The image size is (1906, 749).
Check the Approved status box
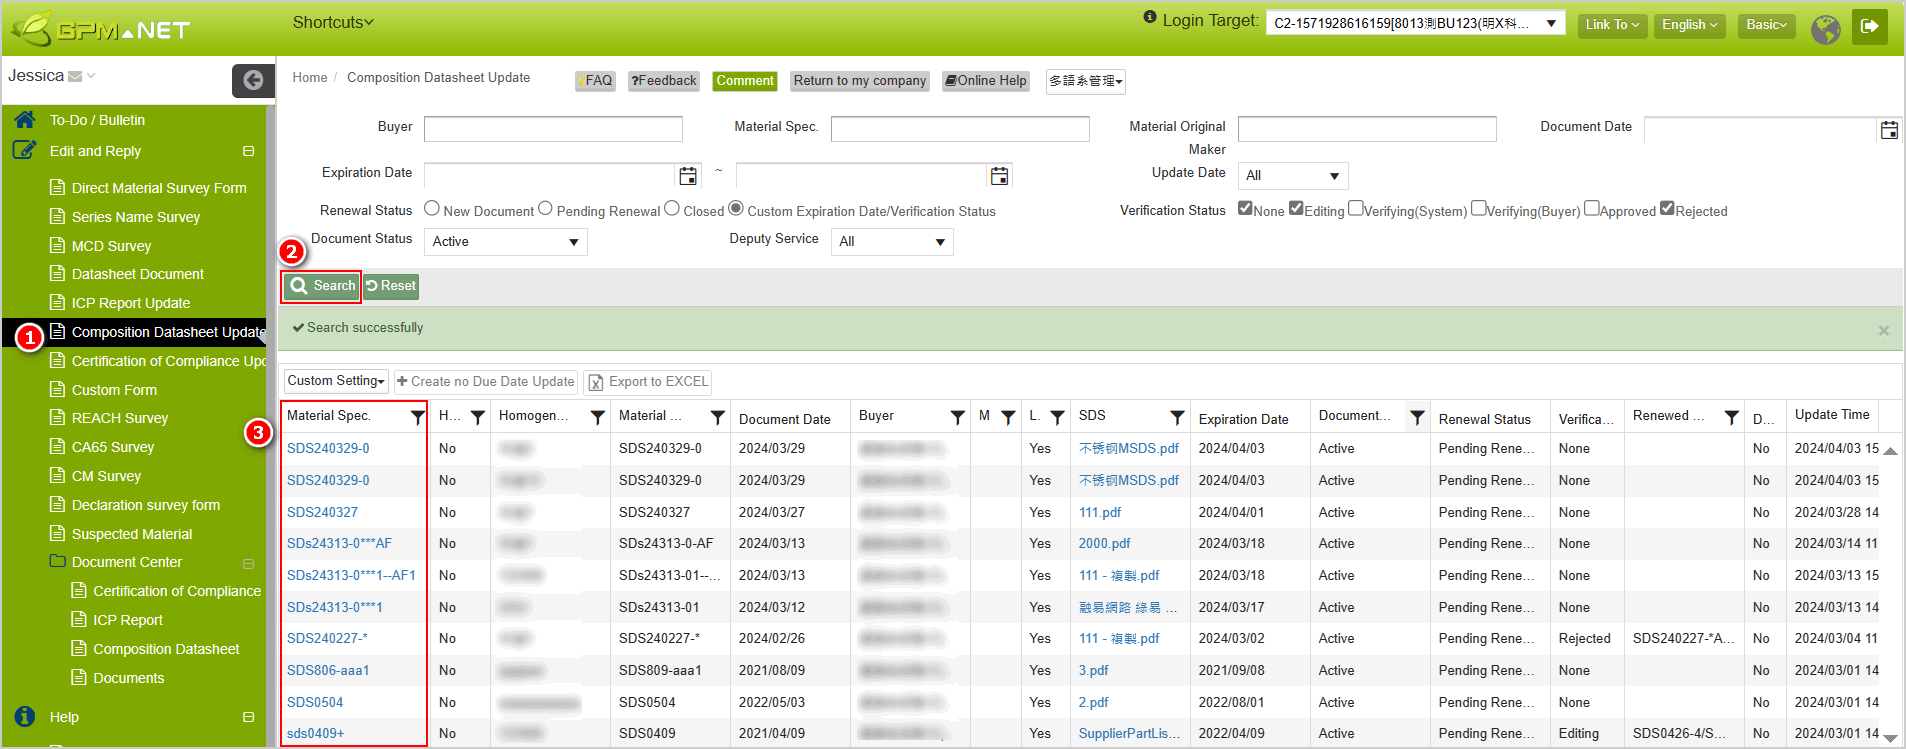click(x=1592, y=208)
